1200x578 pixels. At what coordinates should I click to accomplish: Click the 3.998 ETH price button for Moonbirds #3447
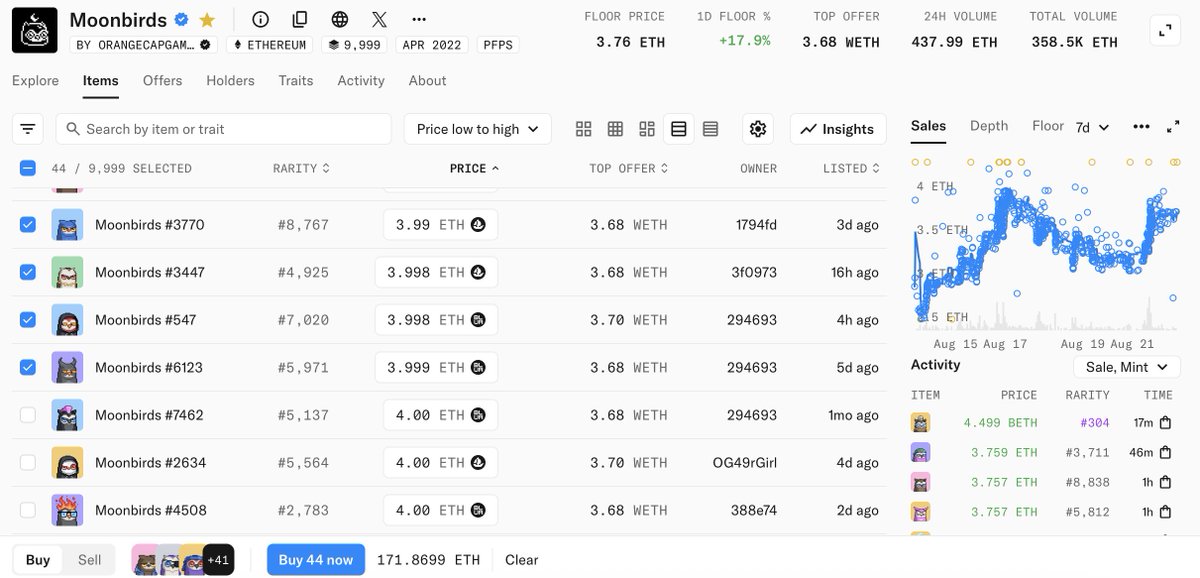pyautogui.click(x=436, y=272)
